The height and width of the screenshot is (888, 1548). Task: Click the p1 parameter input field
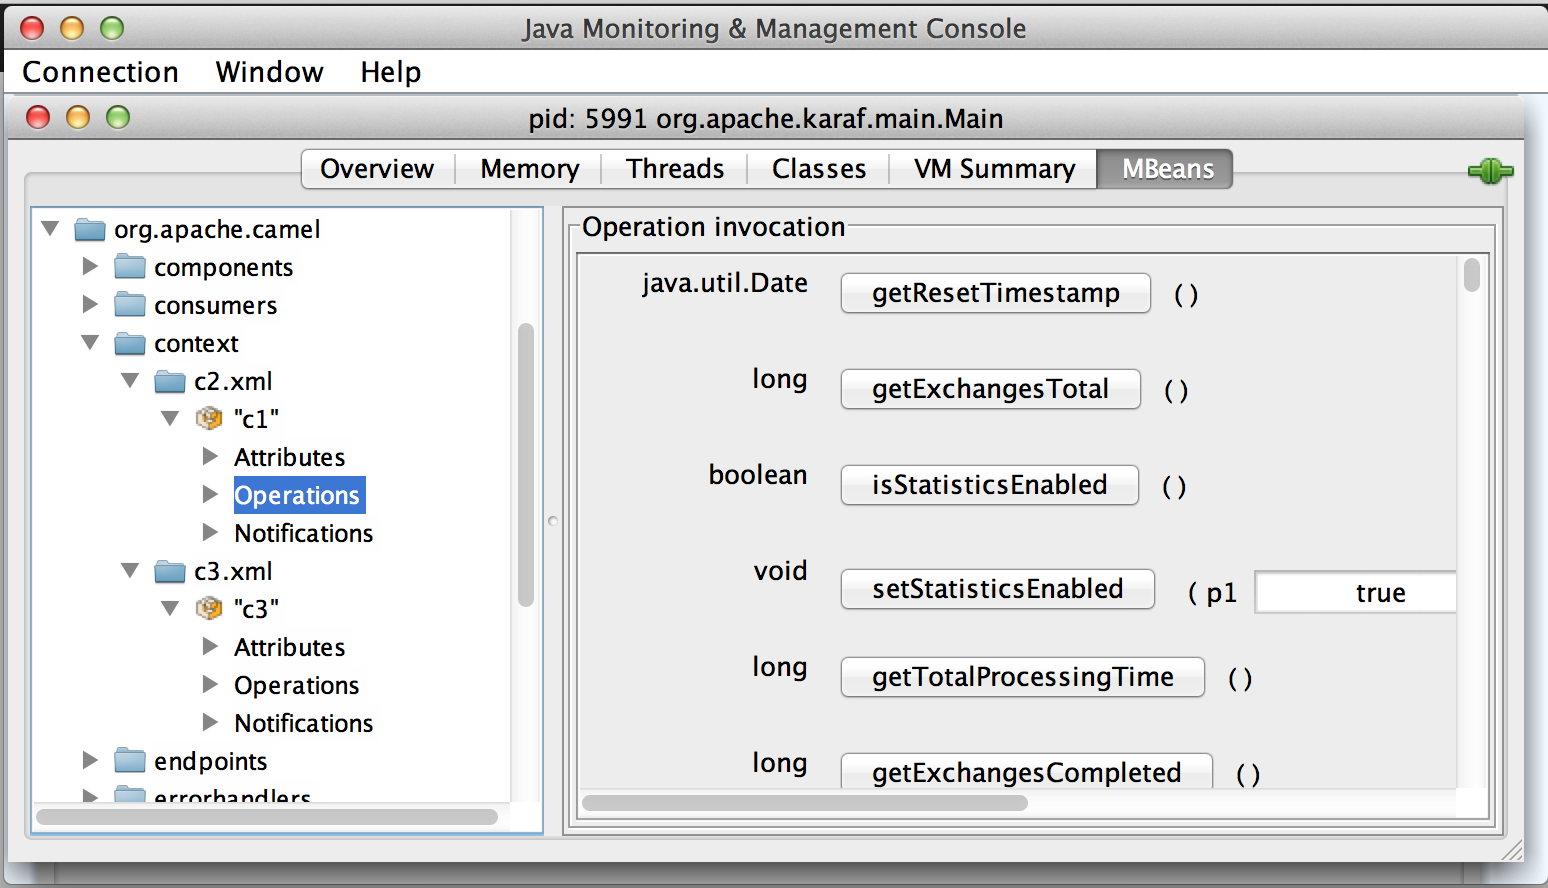click(x=1355, y=593)
